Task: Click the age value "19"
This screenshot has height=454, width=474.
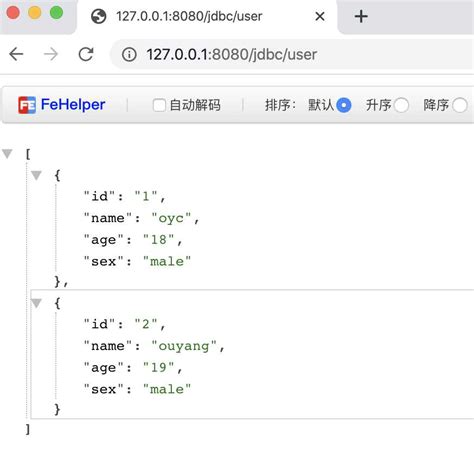Action: 158,367
